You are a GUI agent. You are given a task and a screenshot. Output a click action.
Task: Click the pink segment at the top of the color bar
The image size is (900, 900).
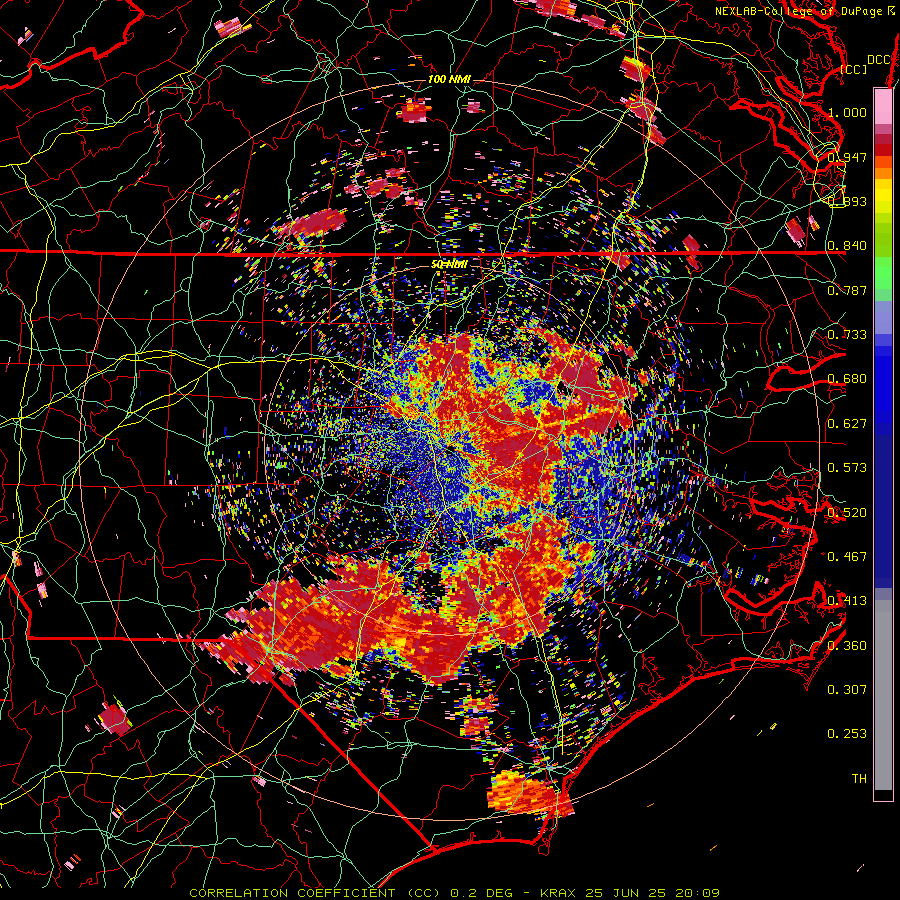[883, 106]
